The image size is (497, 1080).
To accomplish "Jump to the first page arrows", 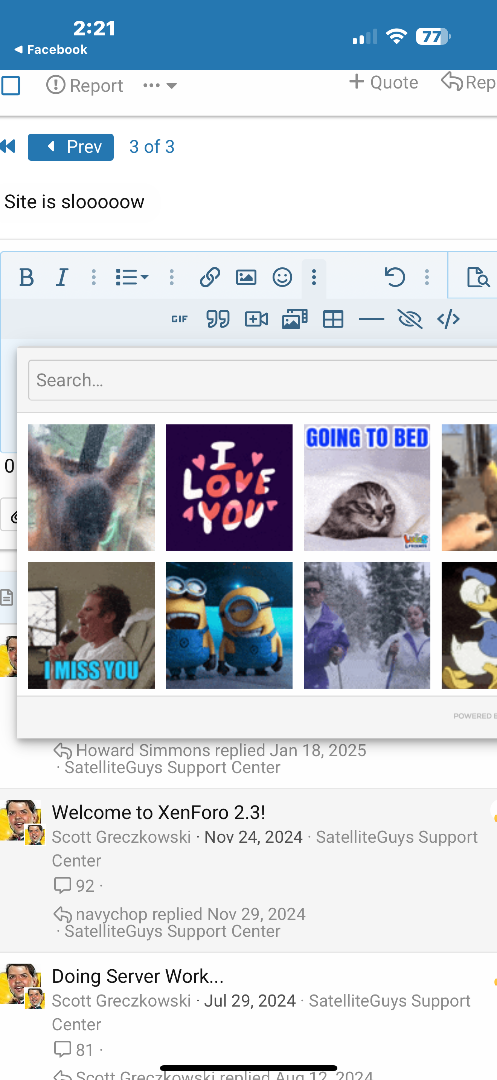I will click(8, 147).
